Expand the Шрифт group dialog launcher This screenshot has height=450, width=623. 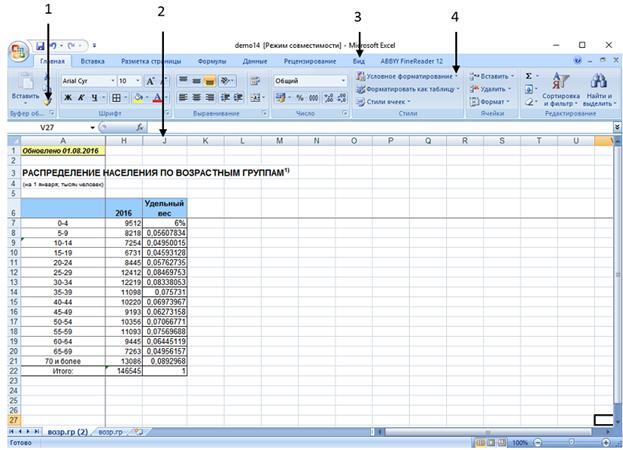coord(168,114)
